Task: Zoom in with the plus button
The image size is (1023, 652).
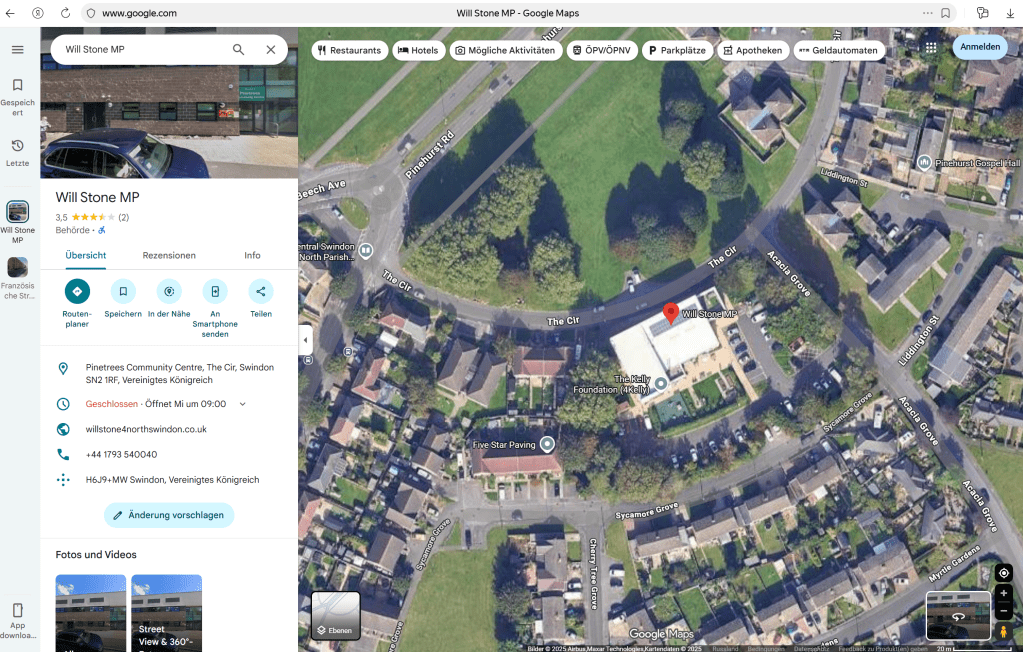Action: tap(1004, 593)
